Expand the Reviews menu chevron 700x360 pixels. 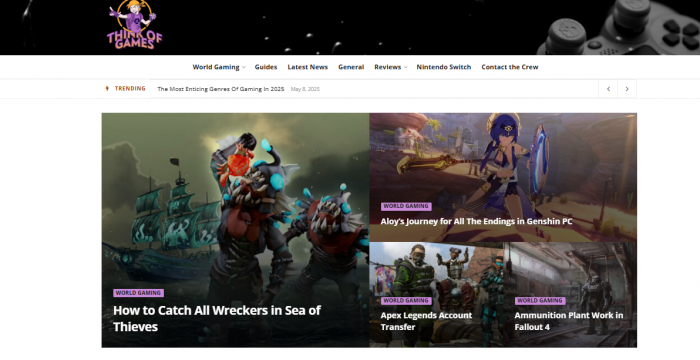coord(405,67)
